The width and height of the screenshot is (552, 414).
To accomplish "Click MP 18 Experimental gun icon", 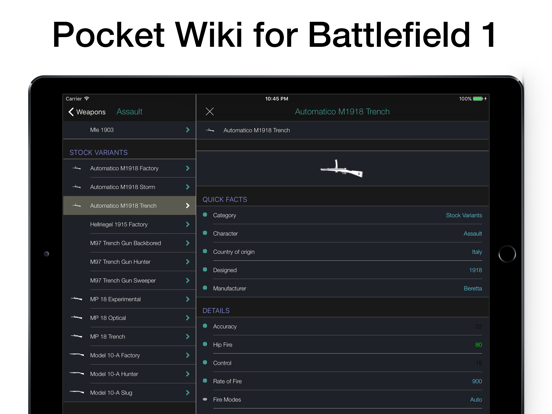I will click(x=76, y=299).
